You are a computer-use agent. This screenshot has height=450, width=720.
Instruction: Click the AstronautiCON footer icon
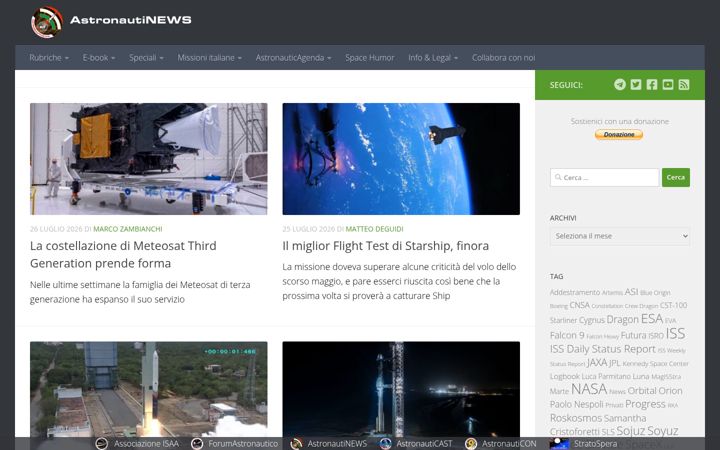[x=471, y=444]
